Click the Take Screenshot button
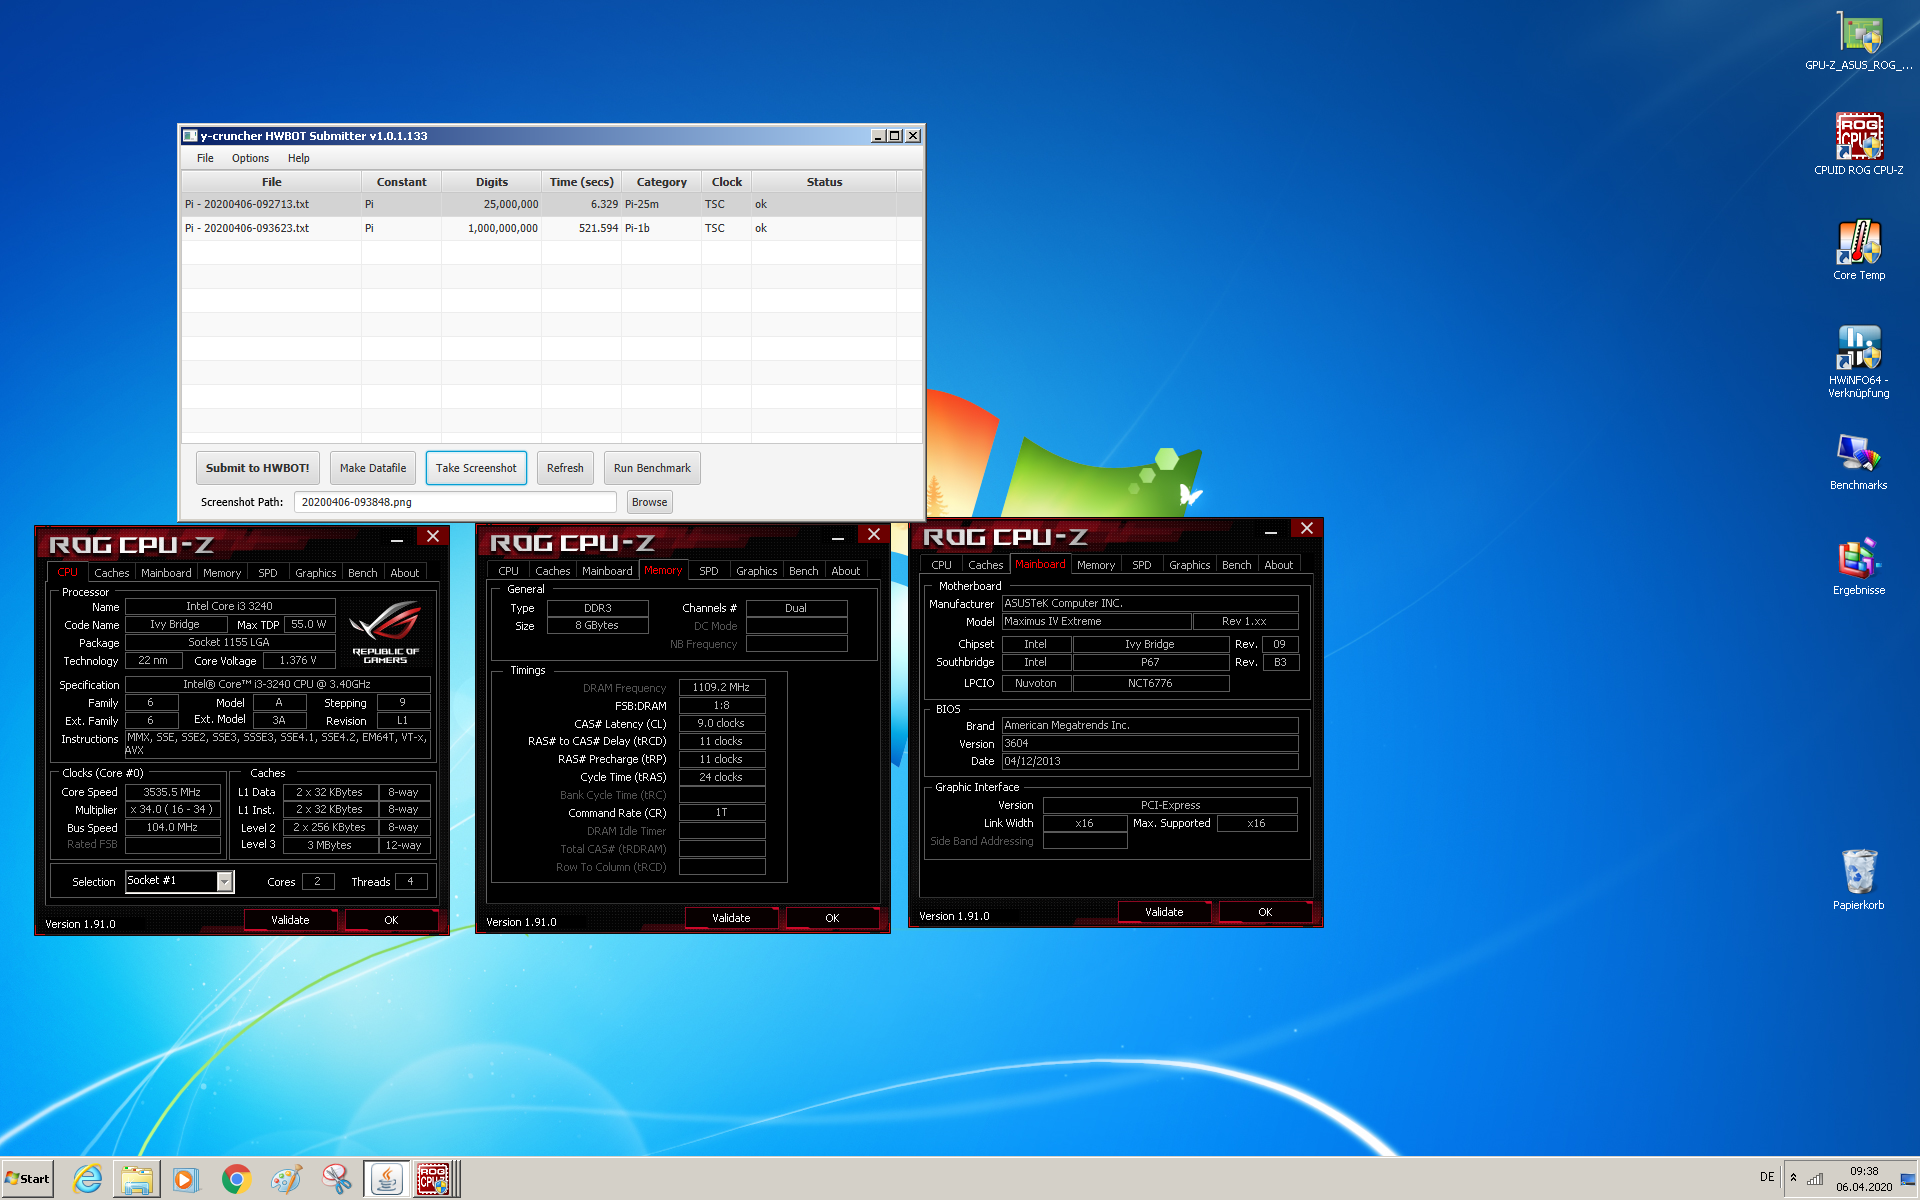Viewport: 1920px width, 1200px height. [476, 468]
